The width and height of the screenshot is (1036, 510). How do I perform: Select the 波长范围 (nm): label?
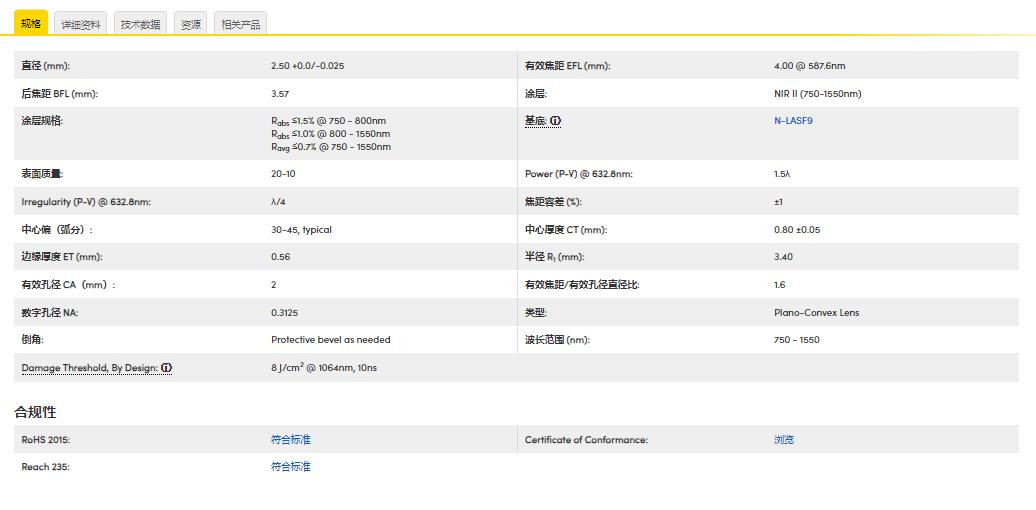tap(557, 340)
